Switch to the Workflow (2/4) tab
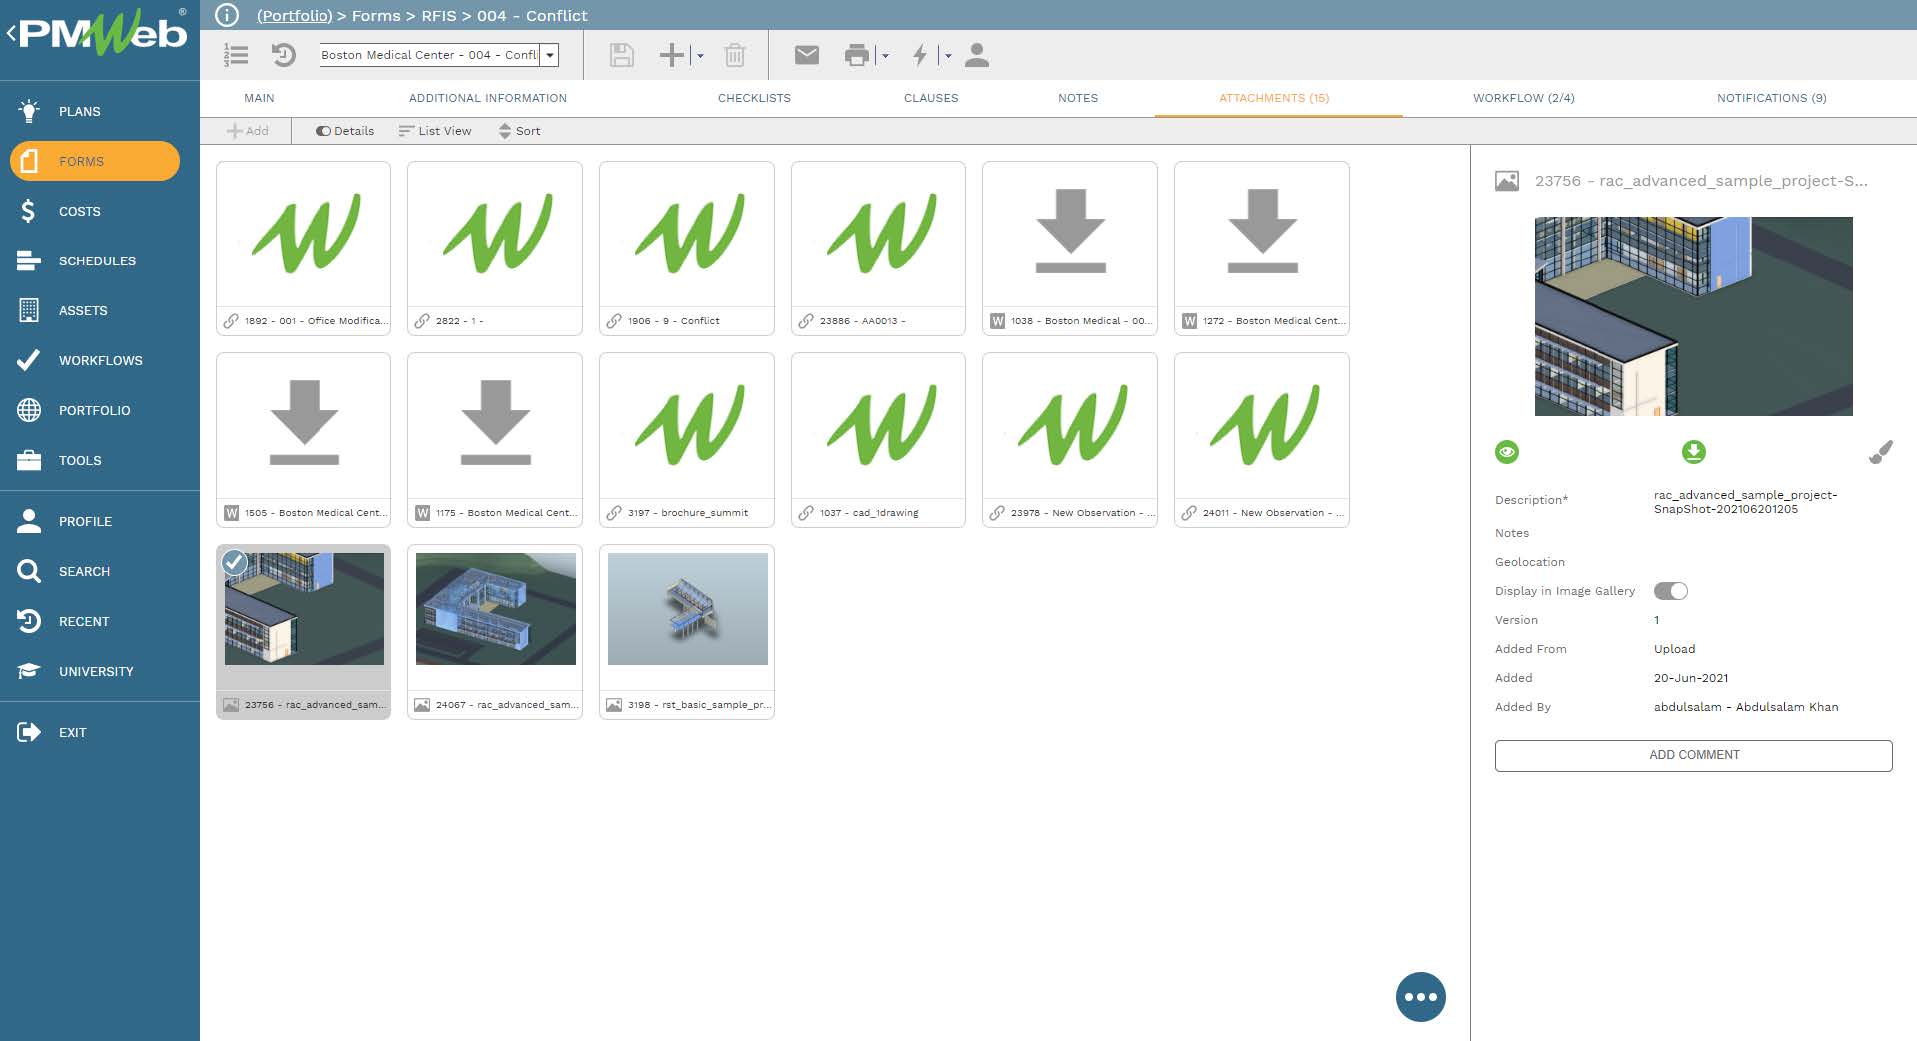1917x1041 pixels. 1524,98
